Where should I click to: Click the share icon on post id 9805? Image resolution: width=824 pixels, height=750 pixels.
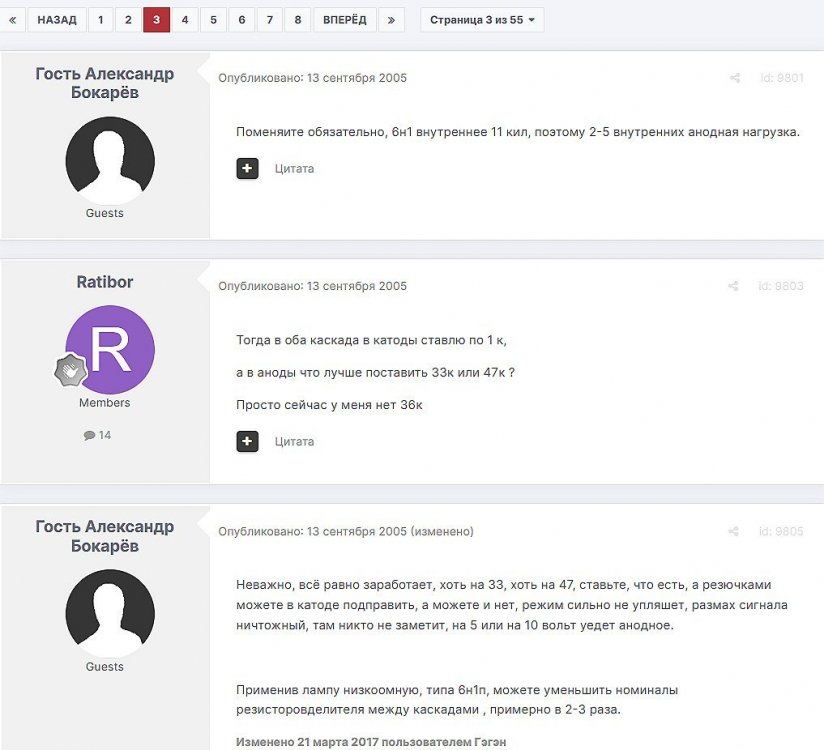click(x=734, y=532)
